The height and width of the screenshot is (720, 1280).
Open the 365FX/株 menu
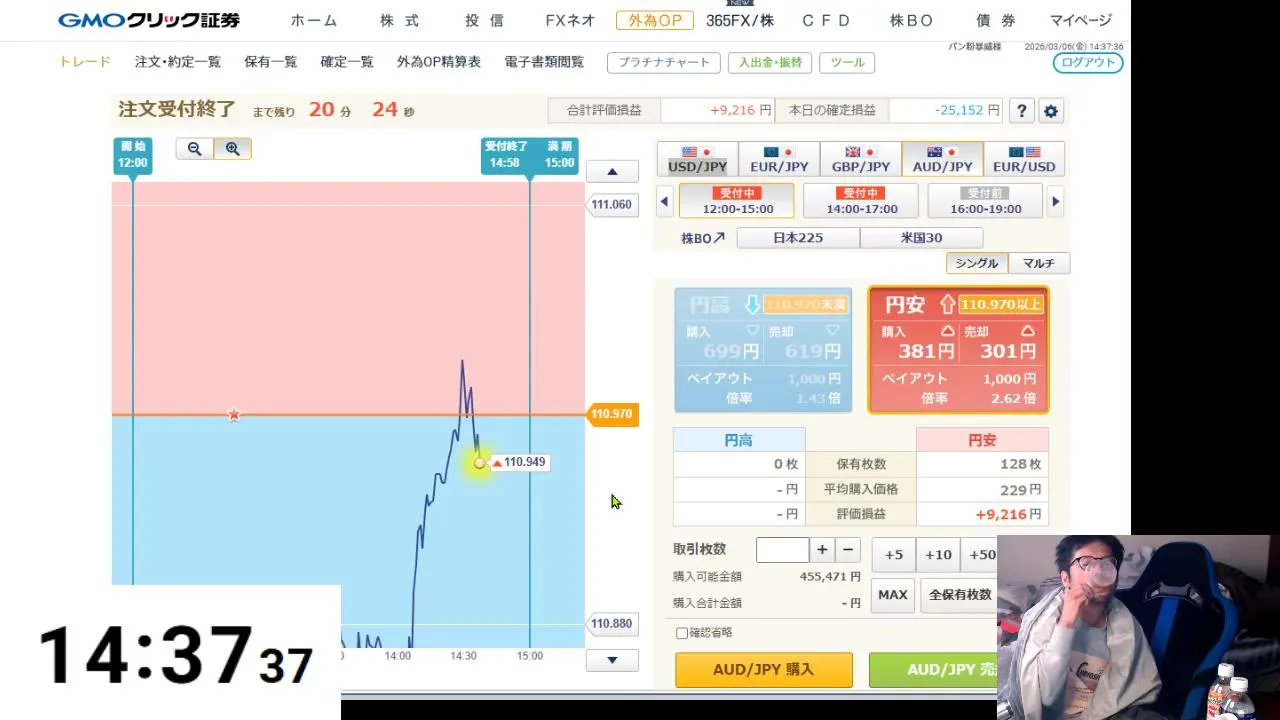(x=740, y=20)
